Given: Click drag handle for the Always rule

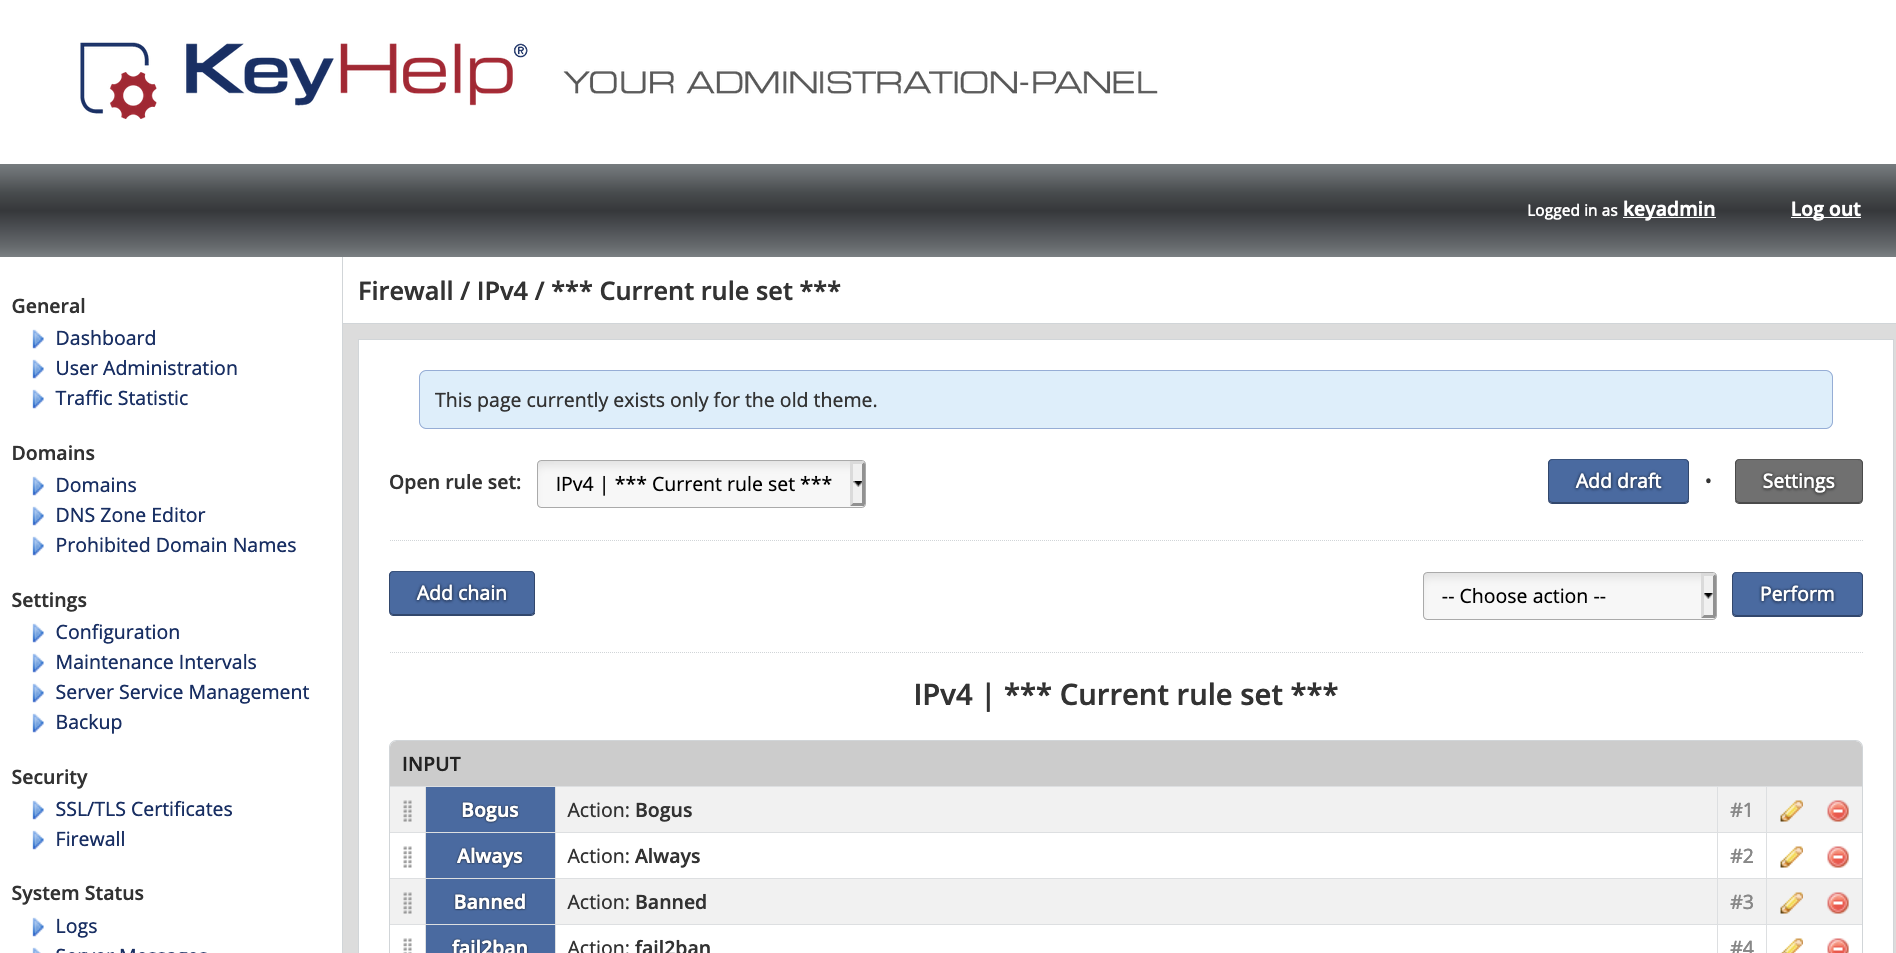Looking at the screenshot, I should tap(407, 857).
